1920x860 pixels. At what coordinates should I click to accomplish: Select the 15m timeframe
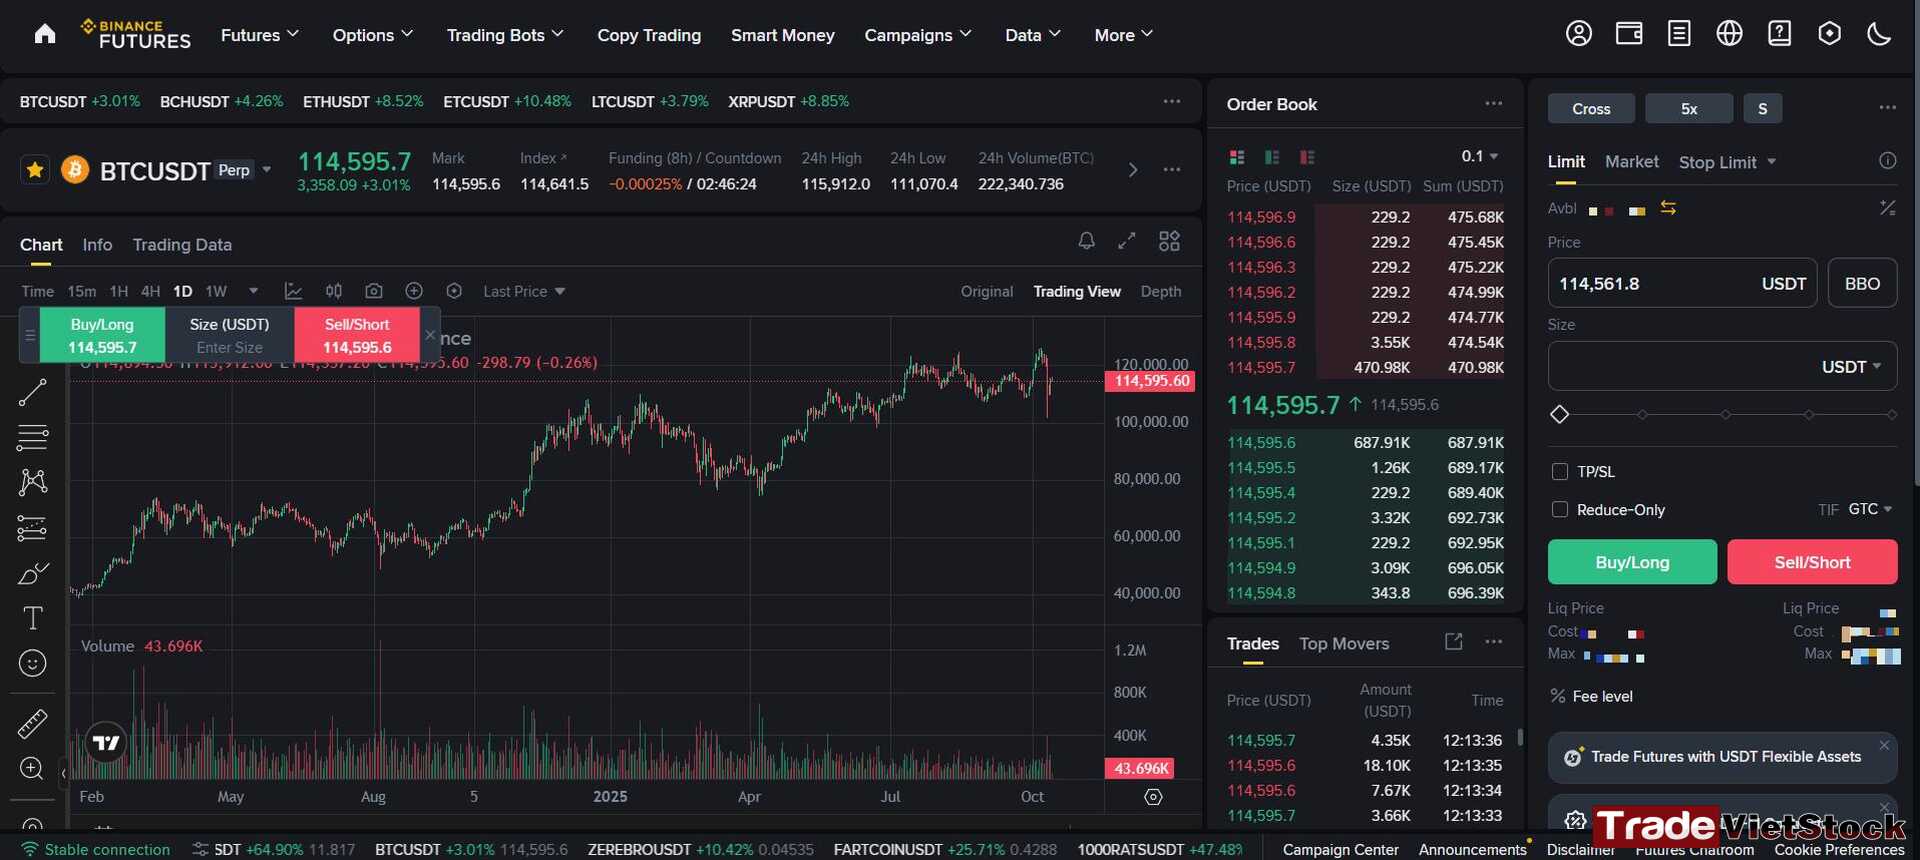coord(82,291)
